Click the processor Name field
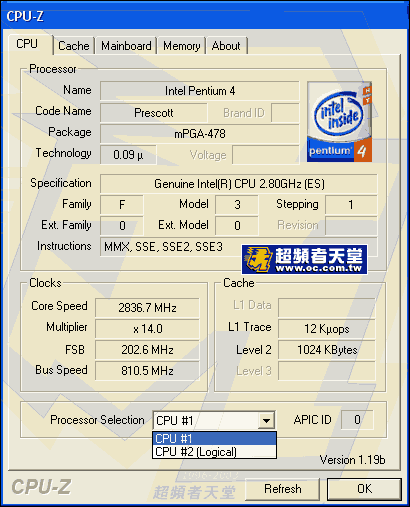The height and width of the screenshot is (507, 410). click(200, 91)
